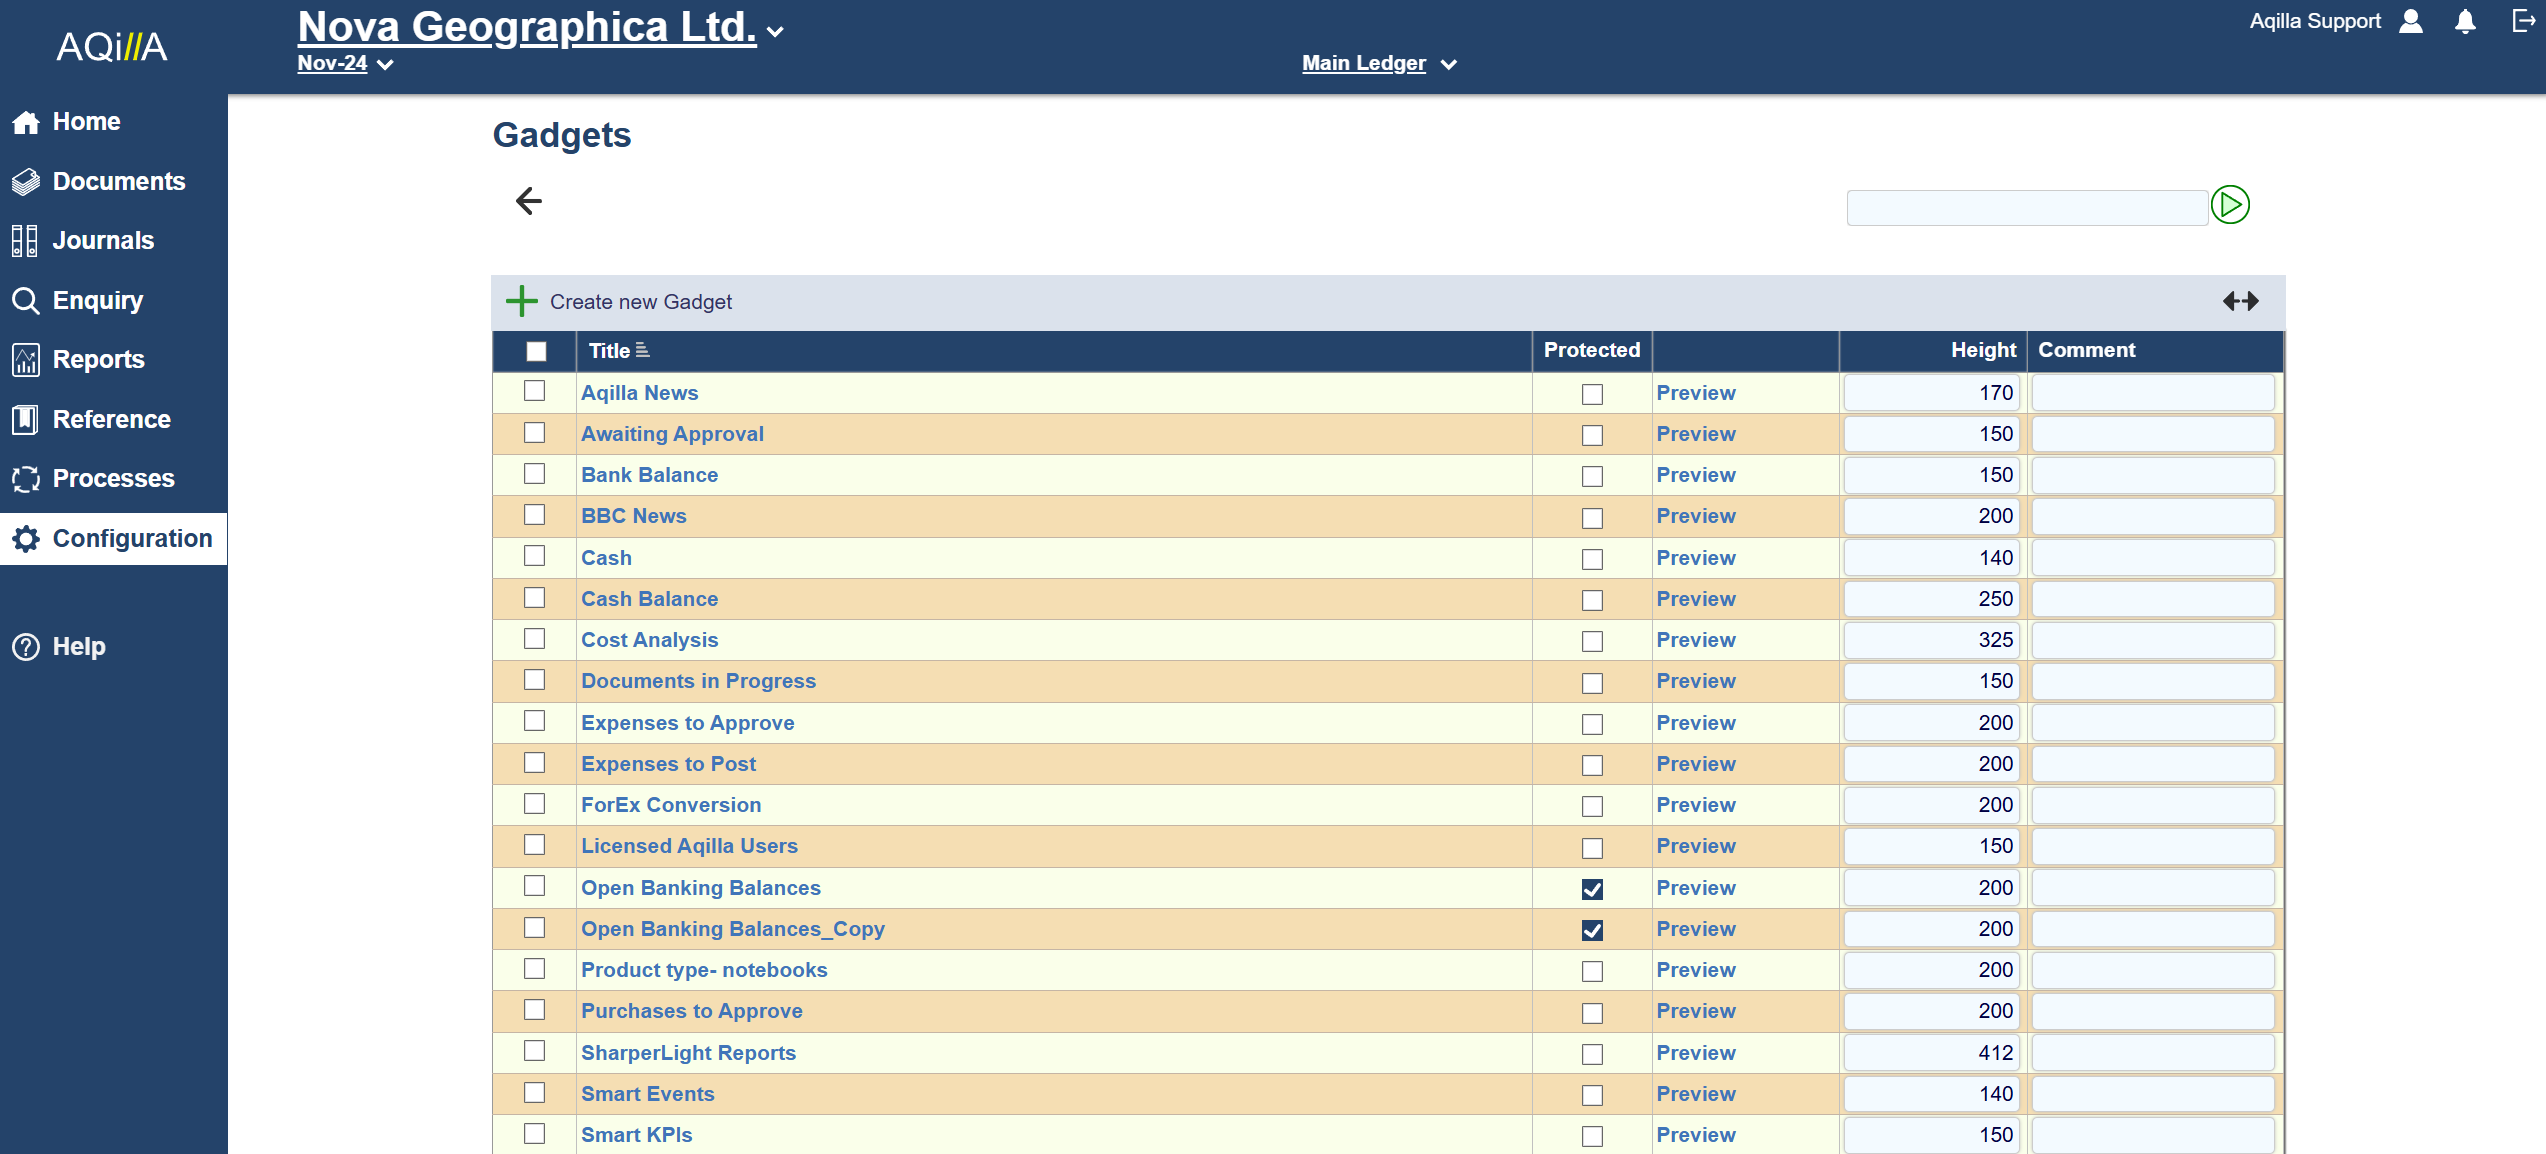This screenshot has width=2546, height=1154.
Task: Click the logout icon in top bar
Action: coord(2522,21)
